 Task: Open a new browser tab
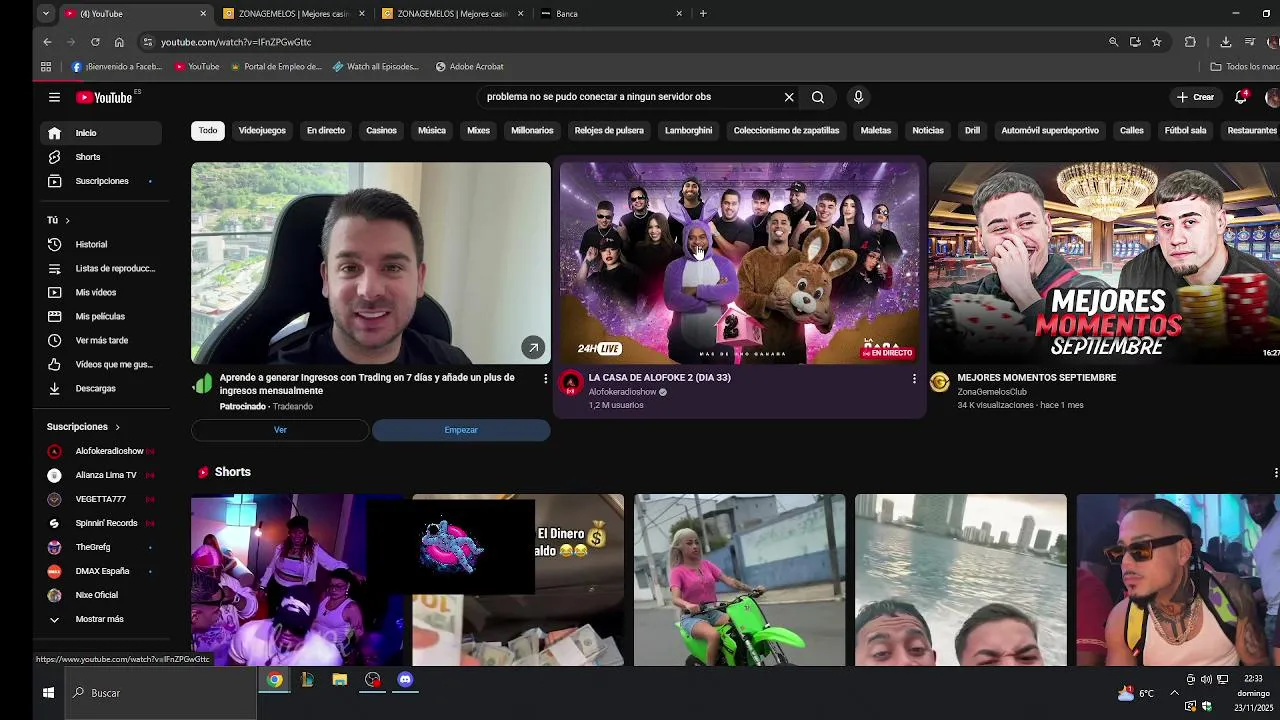point(703,14)
